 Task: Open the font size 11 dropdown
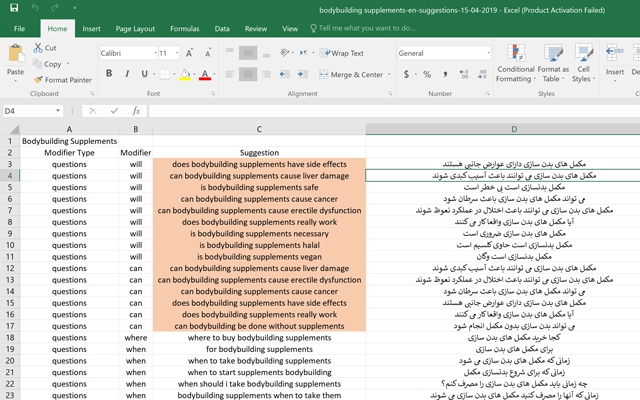tap(177, 53)
